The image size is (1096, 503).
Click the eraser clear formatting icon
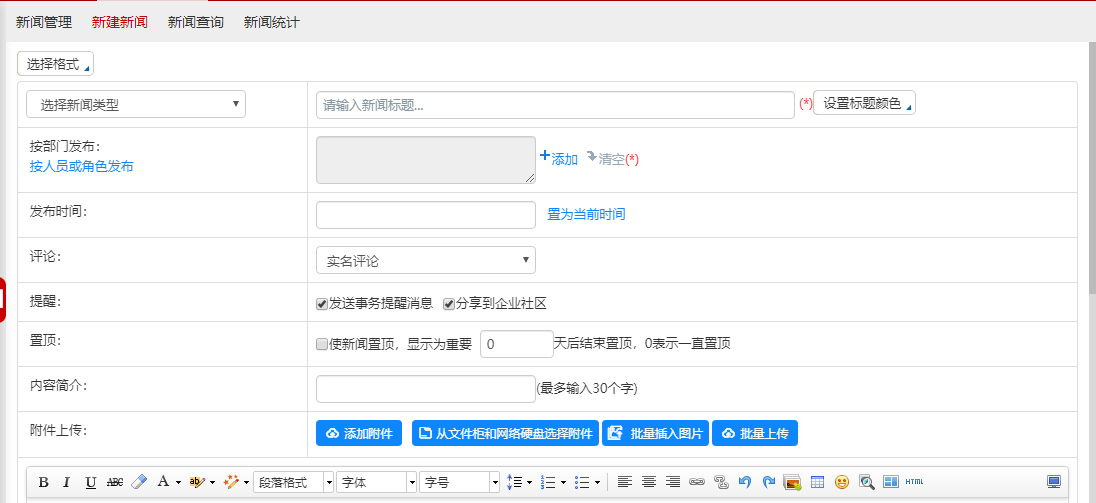139,482
